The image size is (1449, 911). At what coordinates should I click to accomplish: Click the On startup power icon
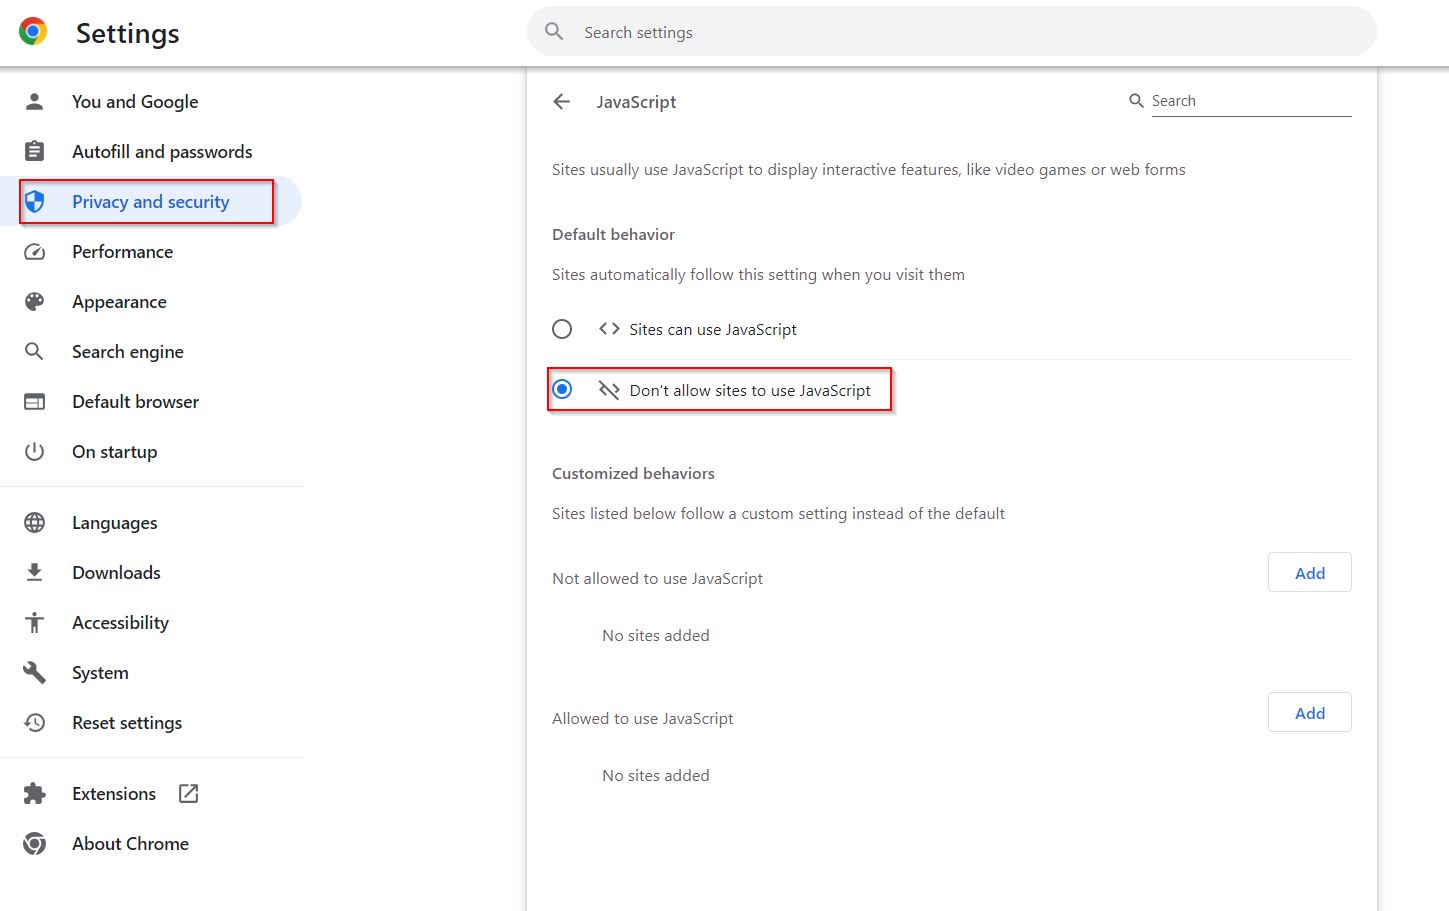[35, 452]
